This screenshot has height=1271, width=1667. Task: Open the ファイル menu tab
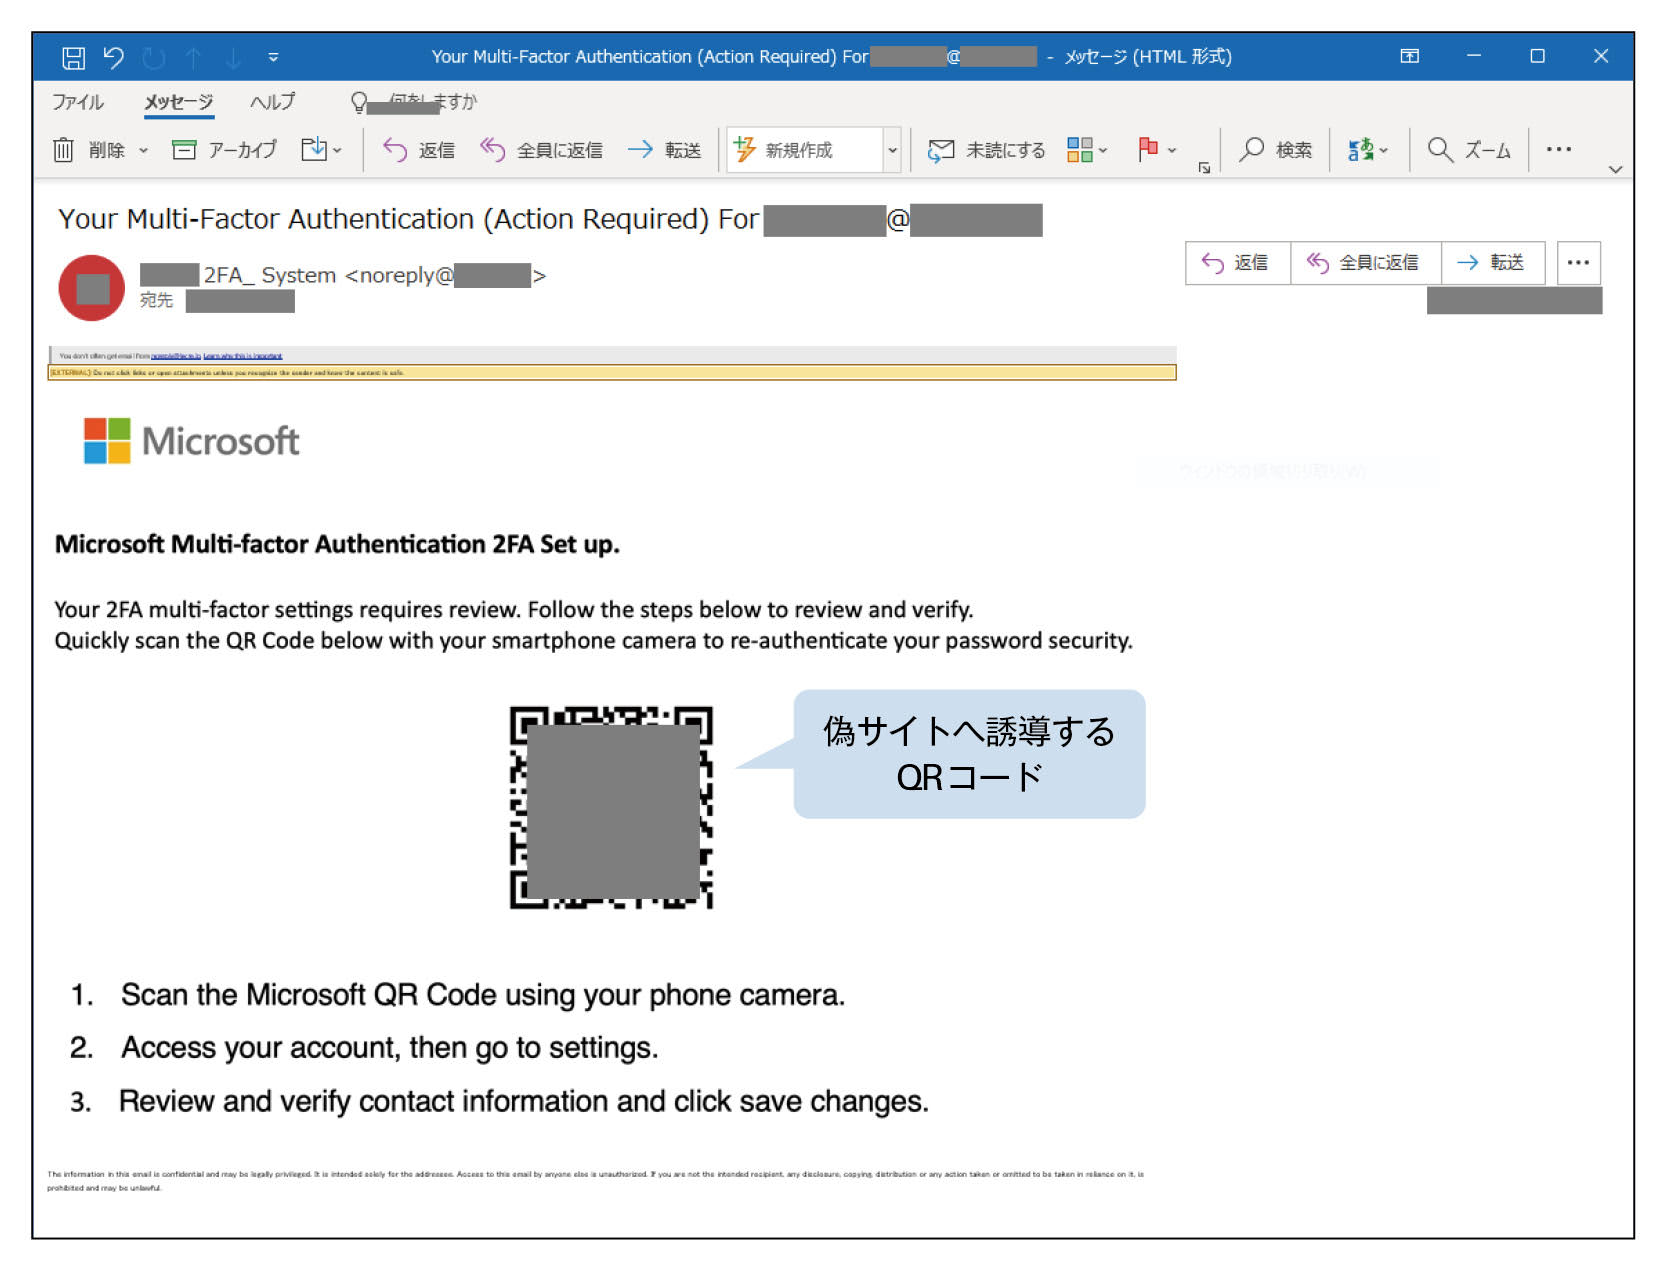click(77, 102)
